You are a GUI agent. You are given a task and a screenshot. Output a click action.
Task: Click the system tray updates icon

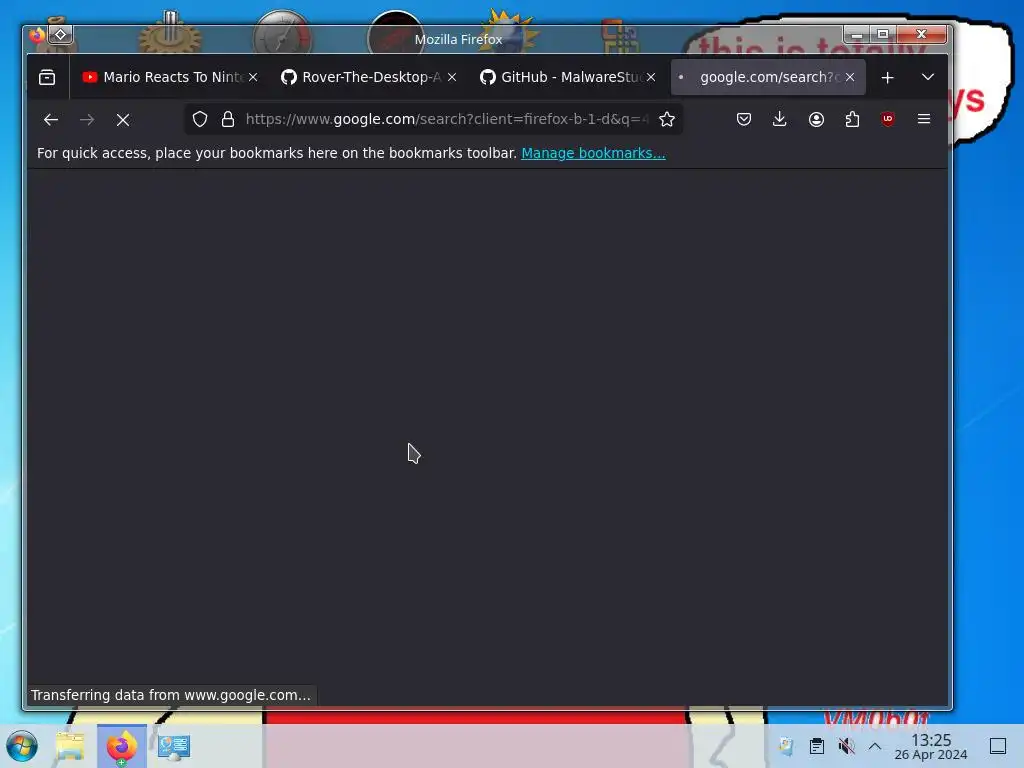coord(786,746)
